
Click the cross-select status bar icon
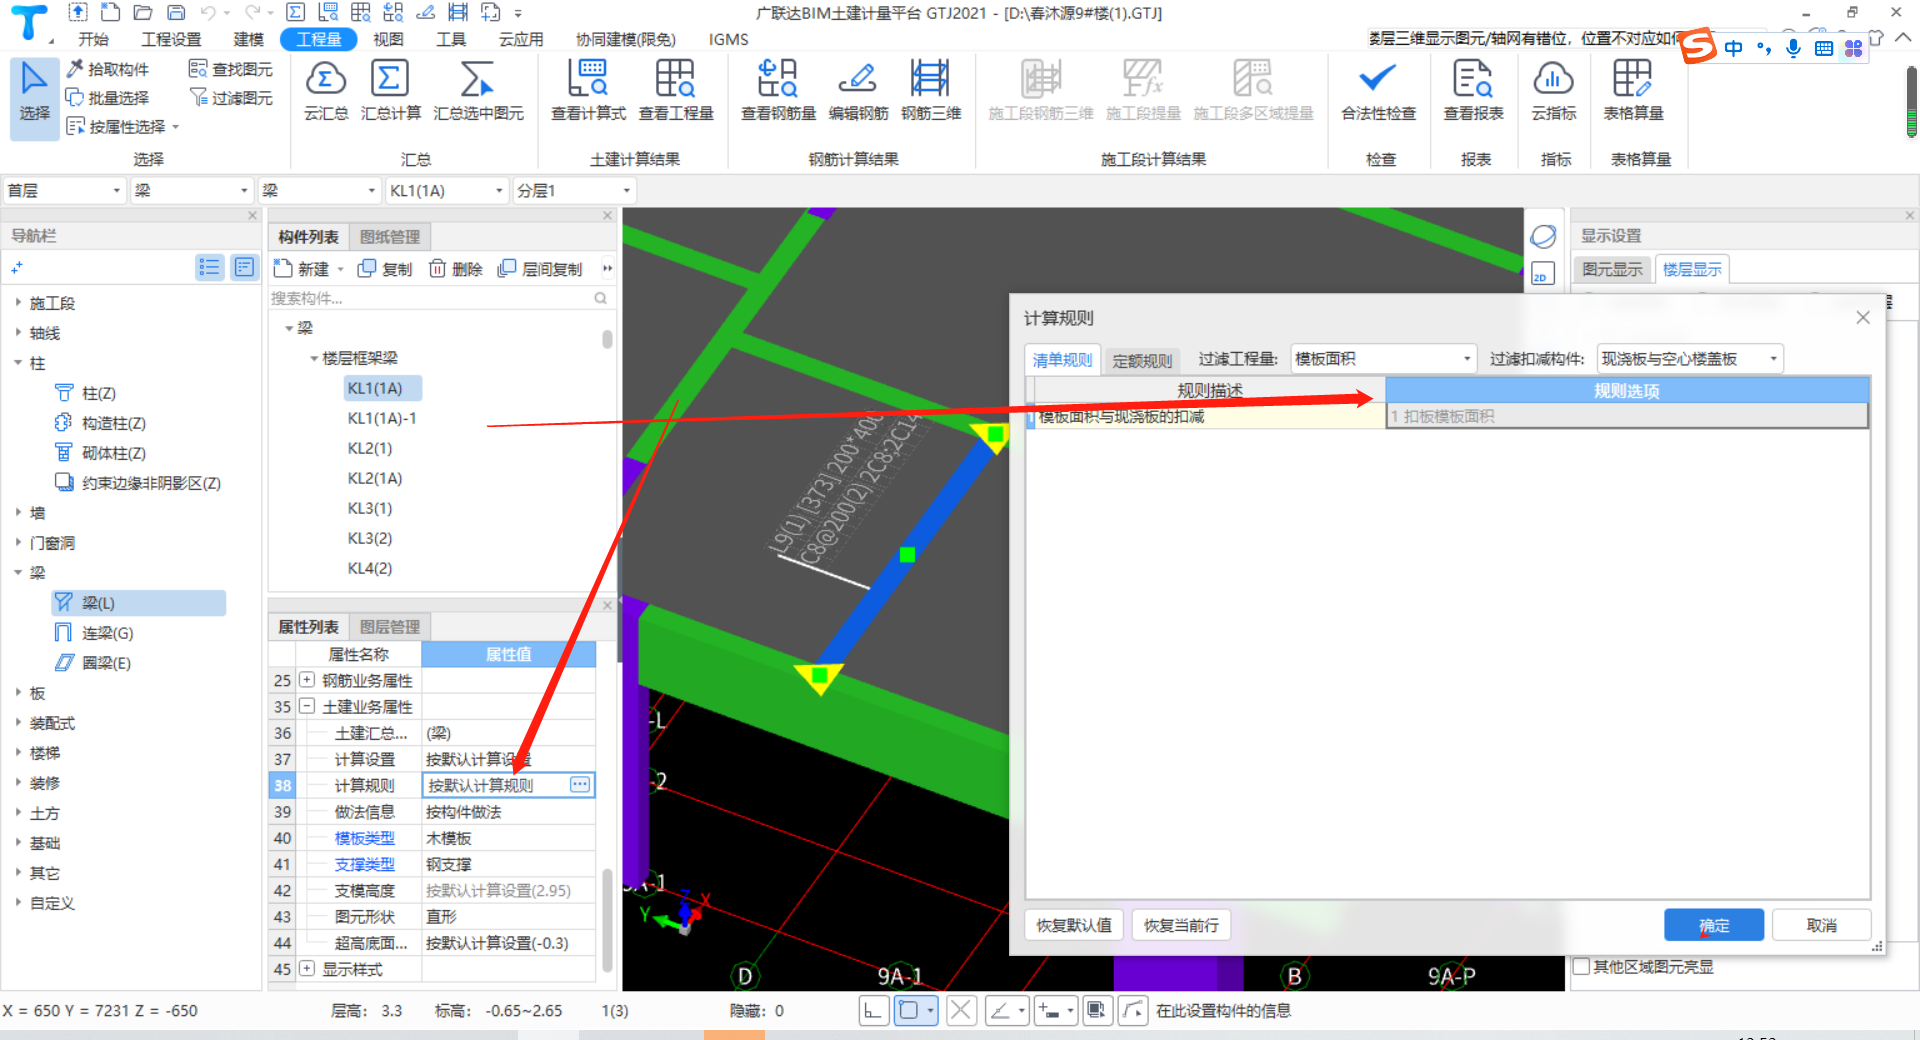pos(960,1010)
